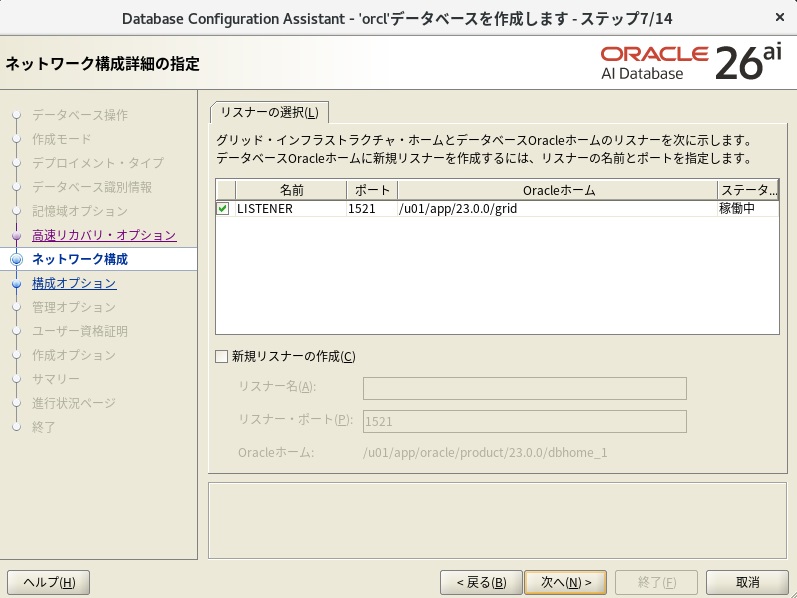Screen dimensions: 797x598
Task: Click the 作成モード step label
Action: (62, 139)
